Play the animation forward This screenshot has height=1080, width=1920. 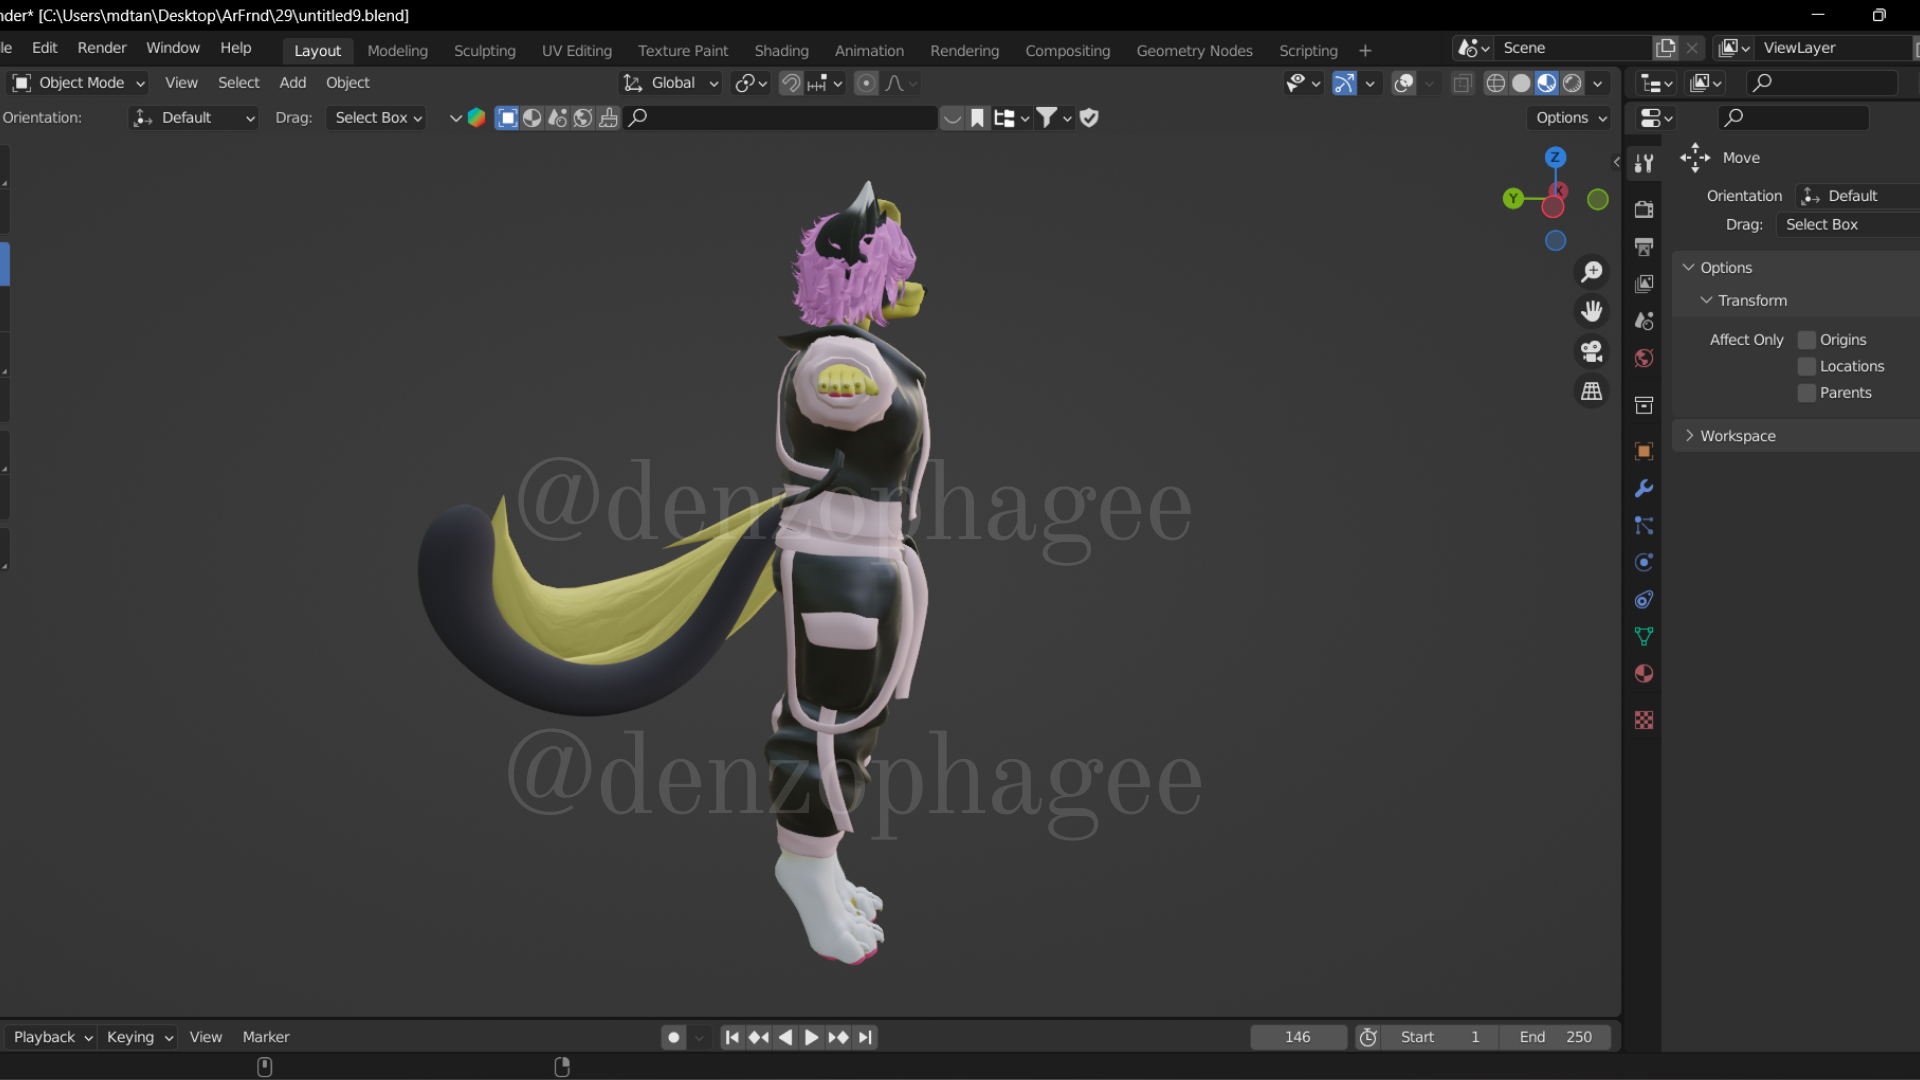[x=811, y=1038]
